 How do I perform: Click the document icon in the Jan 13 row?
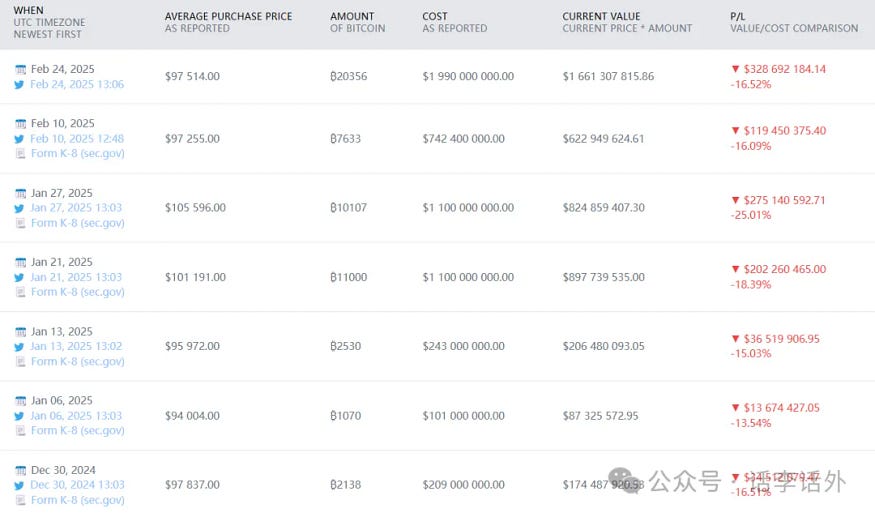tap(20, 361)
